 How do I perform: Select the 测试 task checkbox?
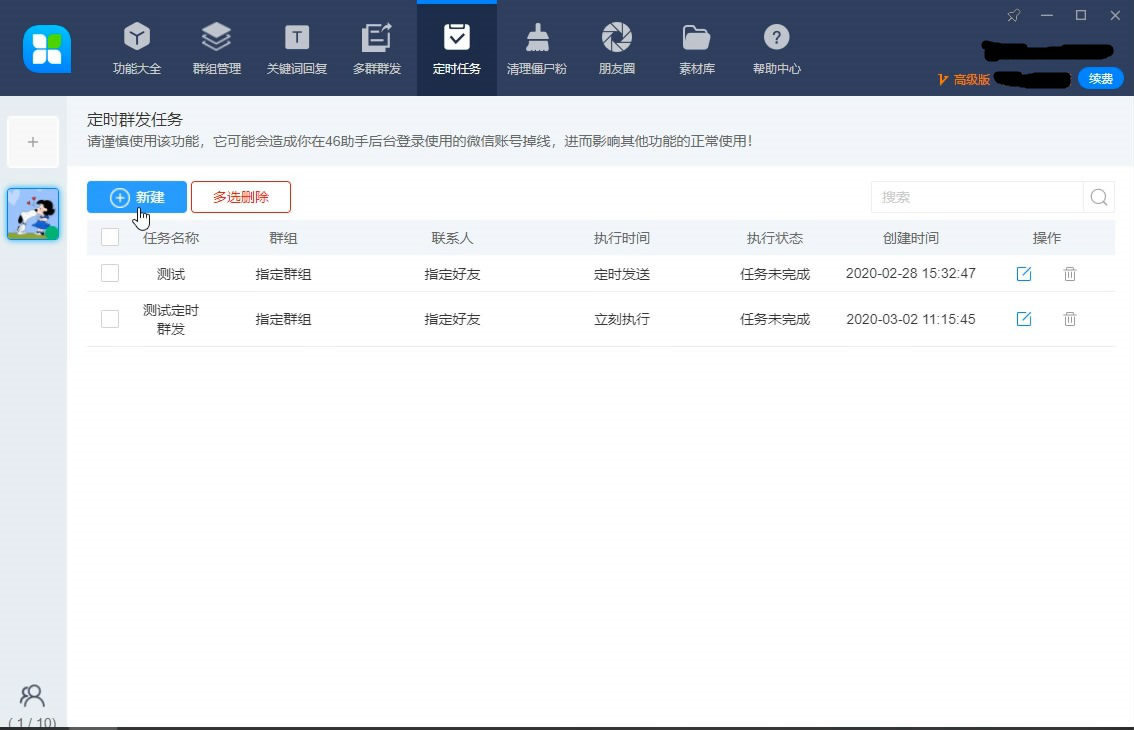[x=109, y=272]
